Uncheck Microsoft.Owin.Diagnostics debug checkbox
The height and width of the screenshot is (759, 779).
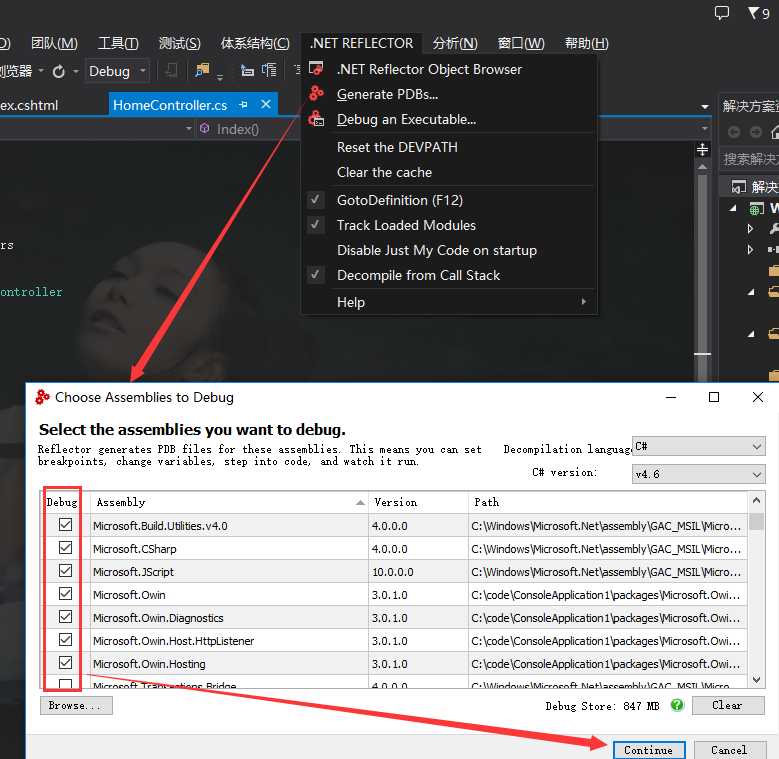pos(65,616)
